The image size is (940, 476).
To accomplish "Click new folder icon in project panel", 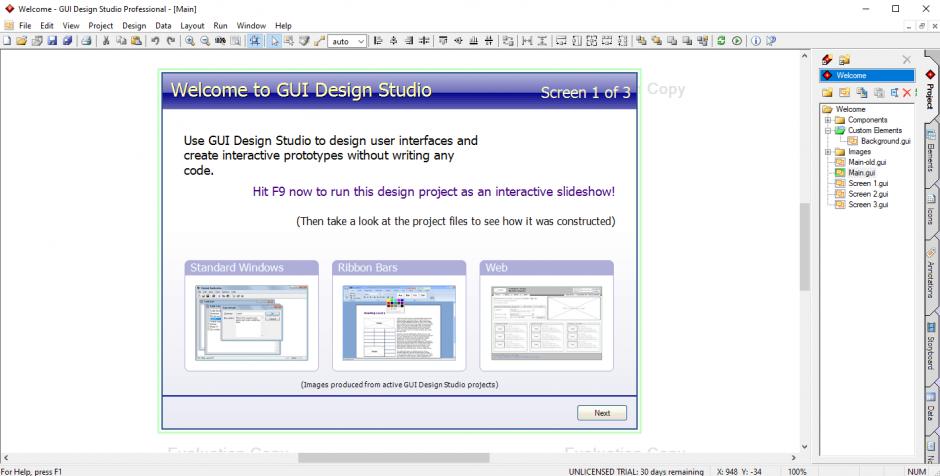I will point(827,92).
